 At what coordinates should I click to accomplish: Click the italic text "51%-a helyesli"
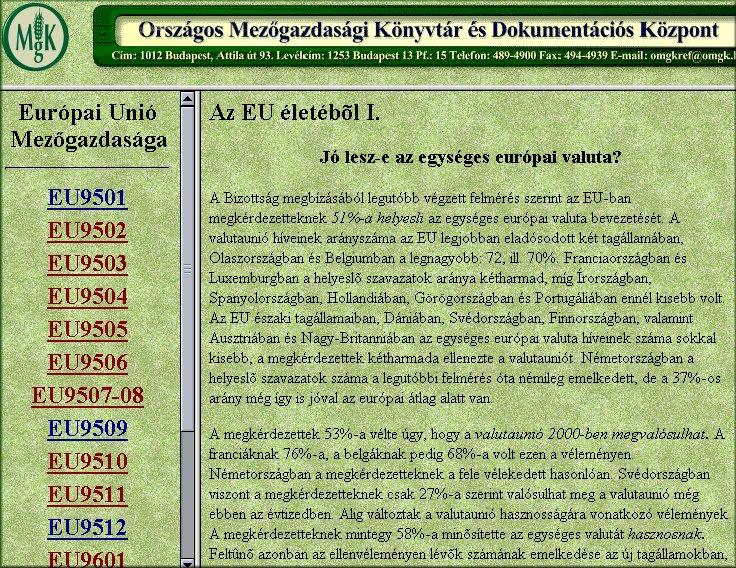tap(377, 218)
